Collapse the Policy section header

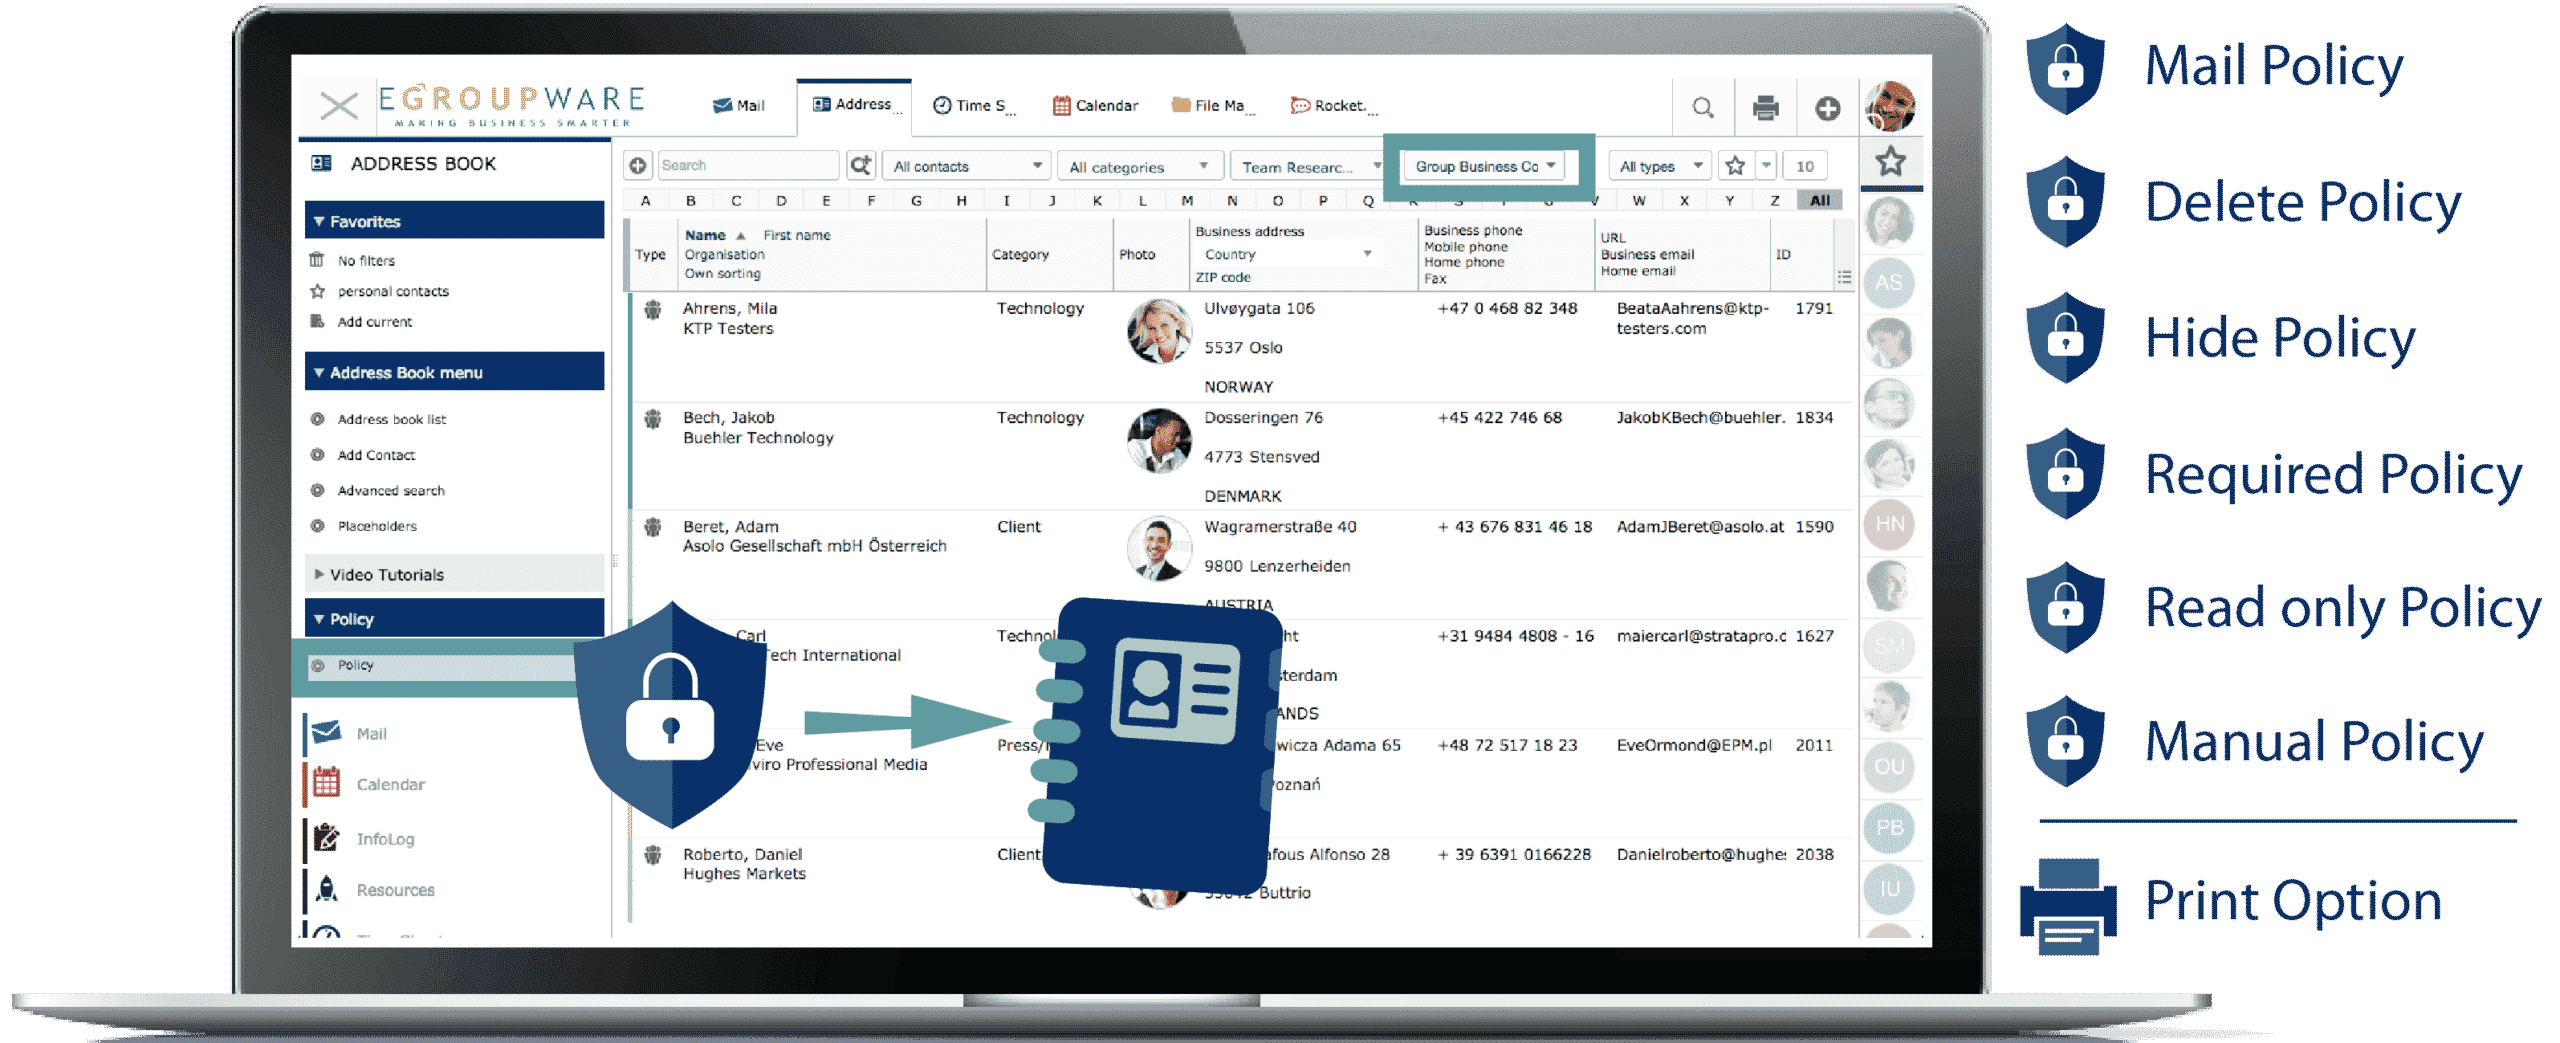click(454, 619)
